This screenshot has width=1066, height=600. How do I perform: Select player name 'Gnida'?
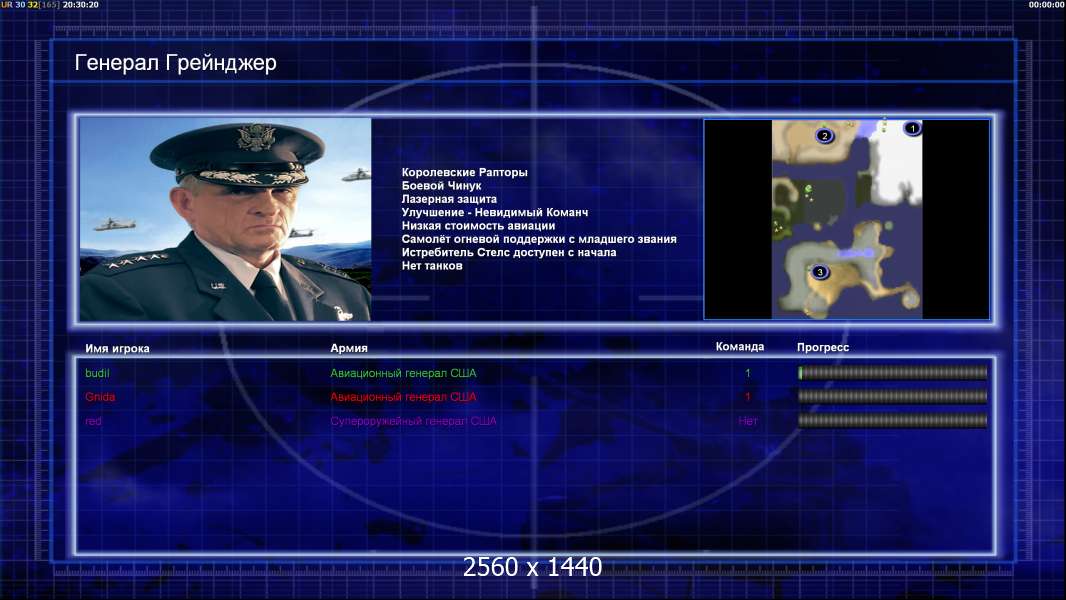[x=100, y=397]
